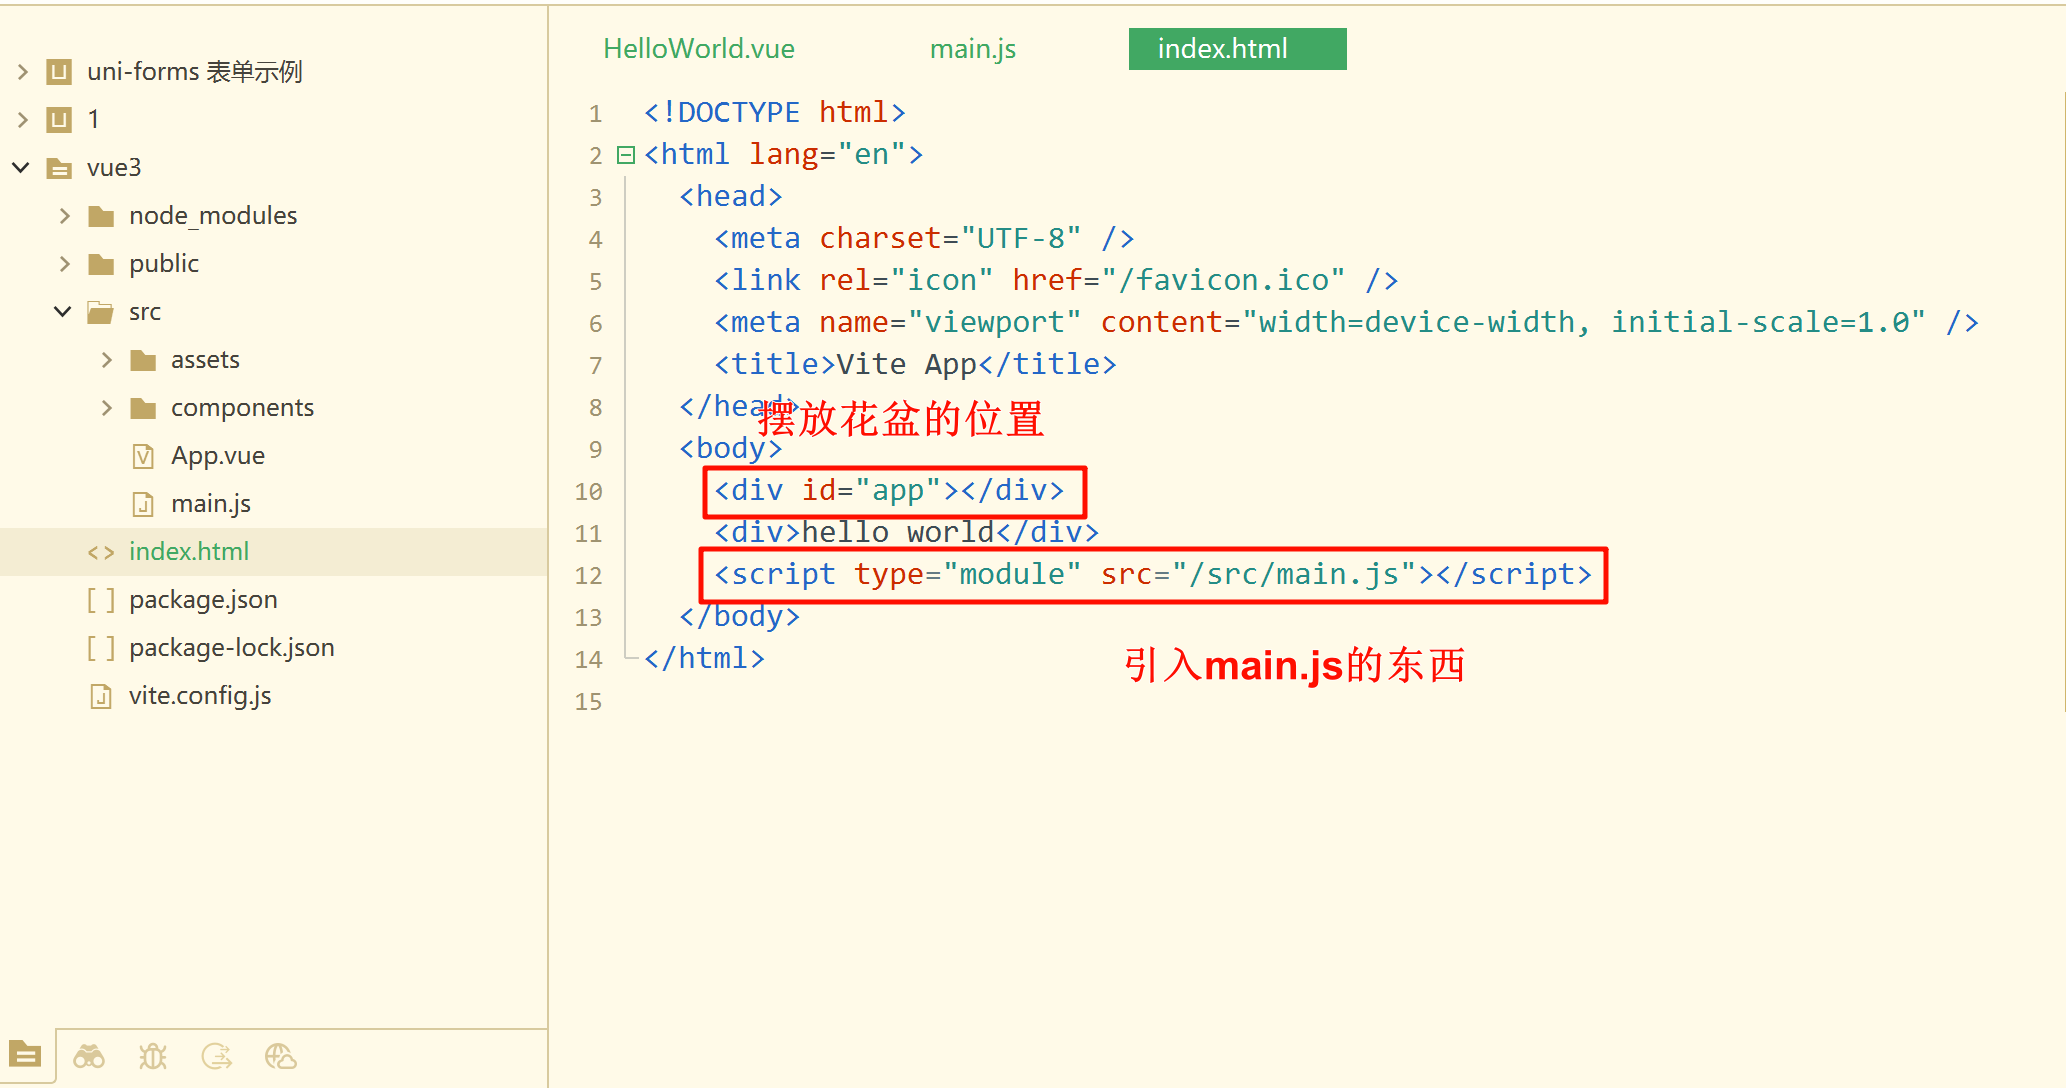The height and width of the screenshot is (1088, 2066).
Task: Open the globe cloud icon
Action: click(281, 1056)
